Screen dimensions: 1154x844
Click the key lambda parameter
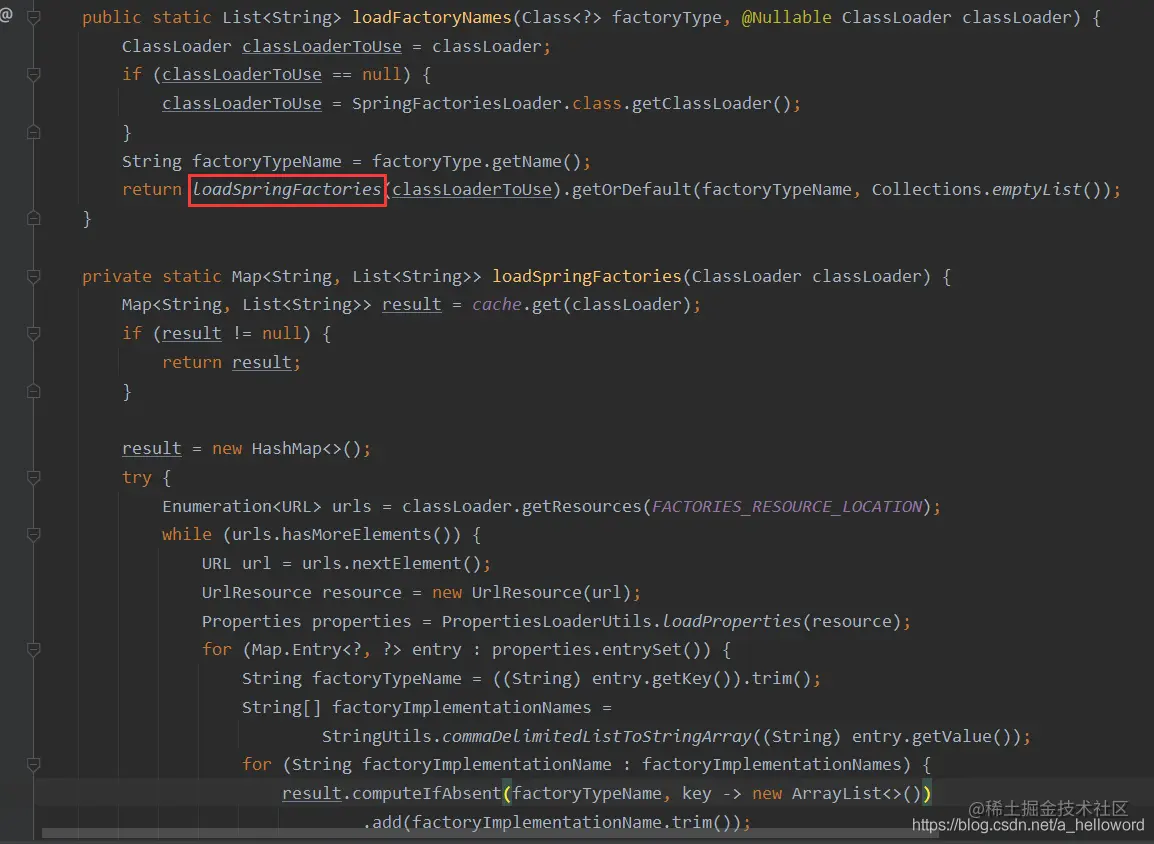pyautogui.click(x=697, y=794)
